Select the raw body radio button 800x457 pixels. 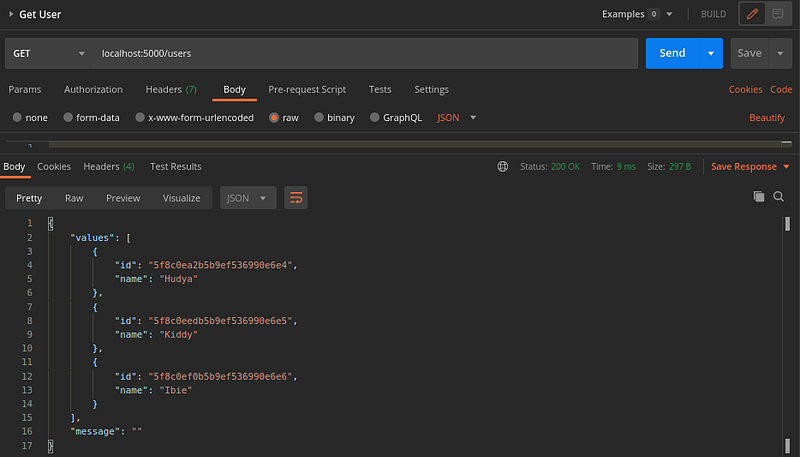coord(274,117)
